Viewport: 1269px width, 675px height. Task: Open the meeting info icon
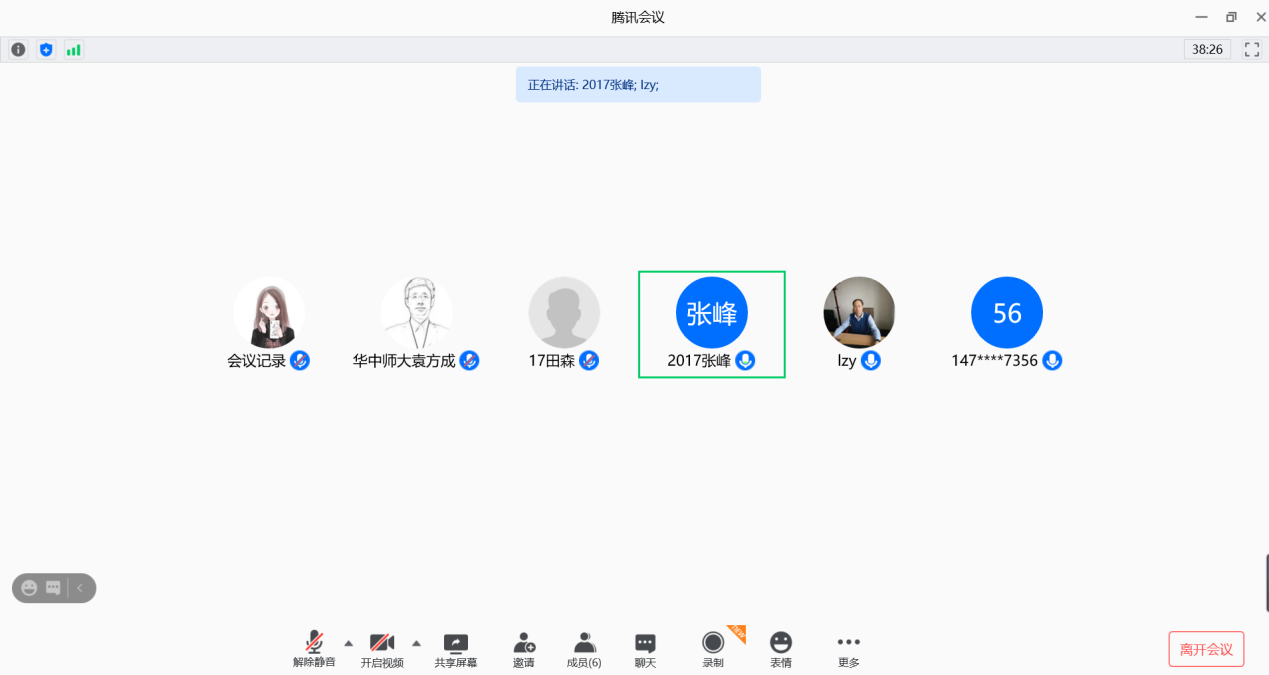[18, 49]
